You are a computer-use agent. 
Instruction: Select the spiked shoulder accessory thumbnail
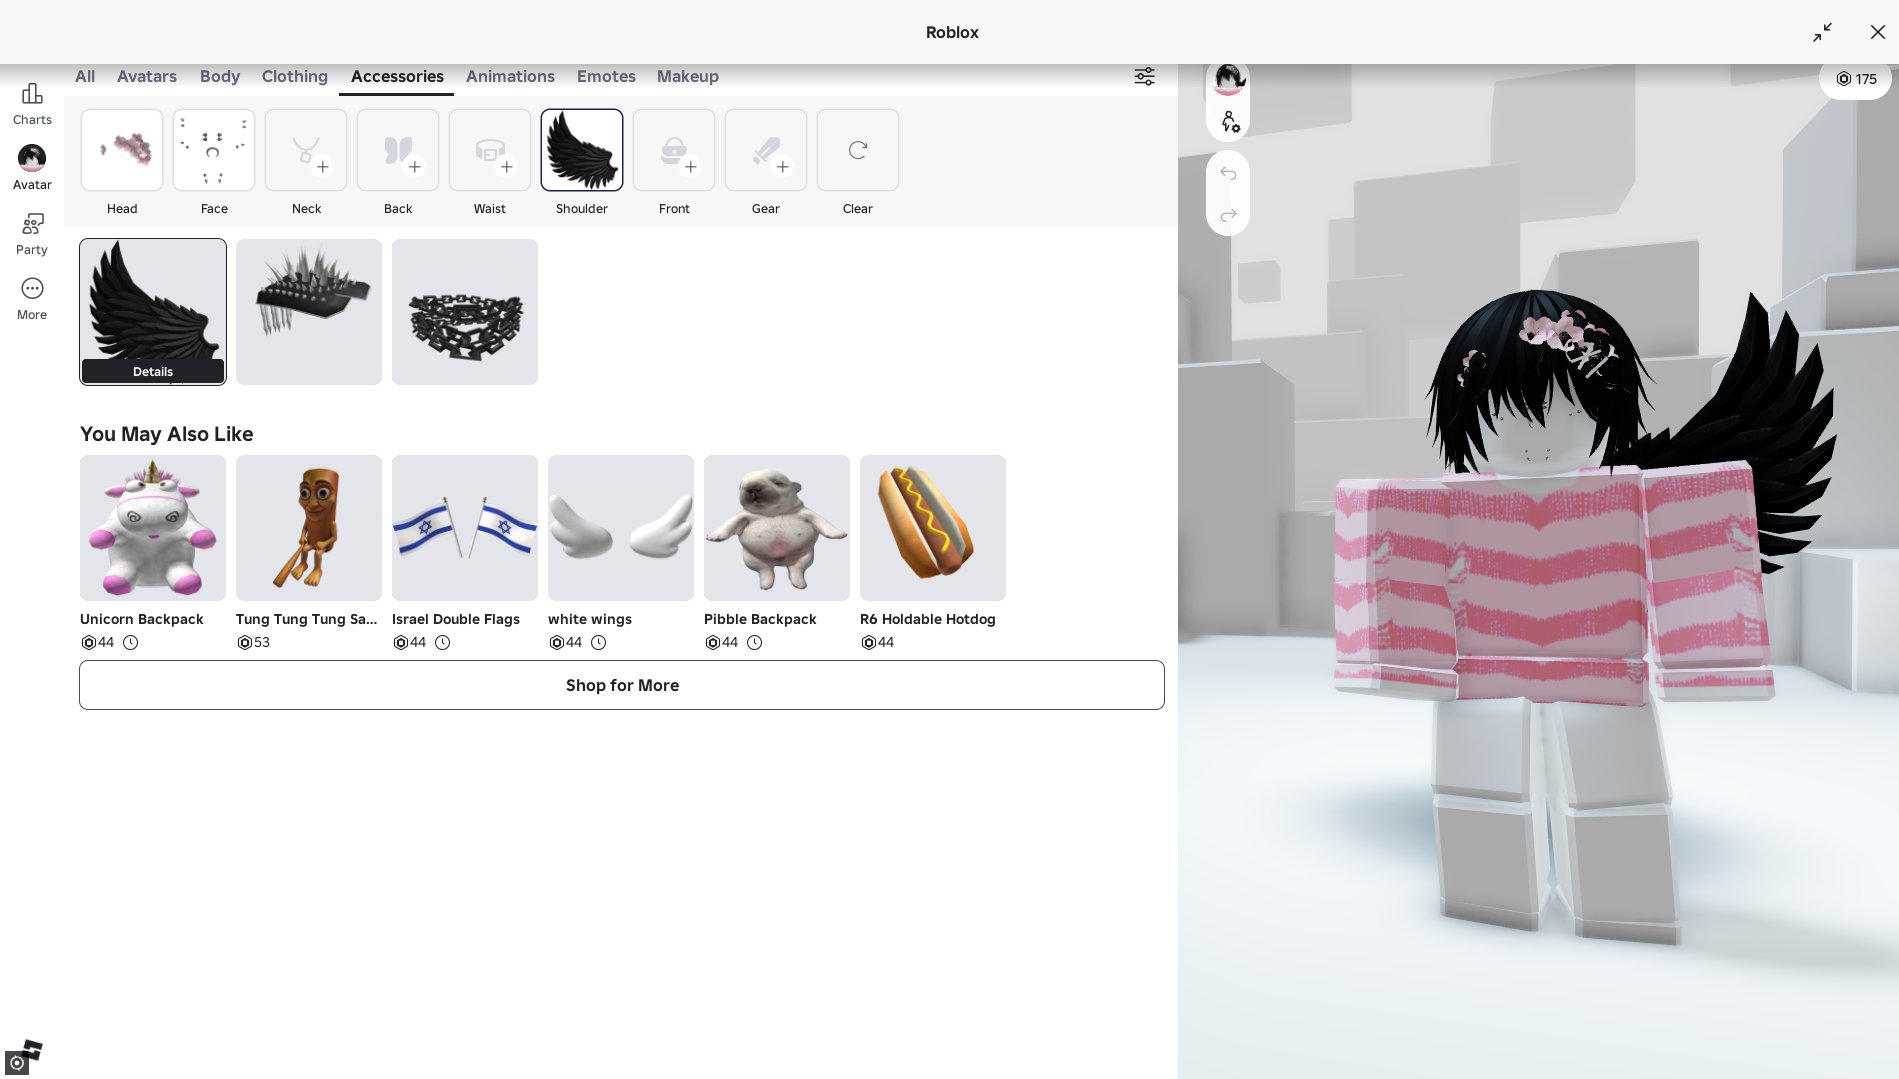(309, 312)
